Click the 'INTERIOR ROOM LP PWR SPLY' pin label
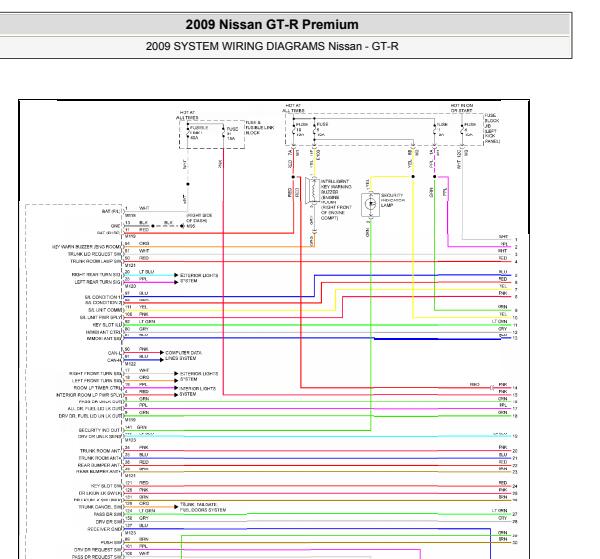600x559 pixels. (x=89, y=395)
